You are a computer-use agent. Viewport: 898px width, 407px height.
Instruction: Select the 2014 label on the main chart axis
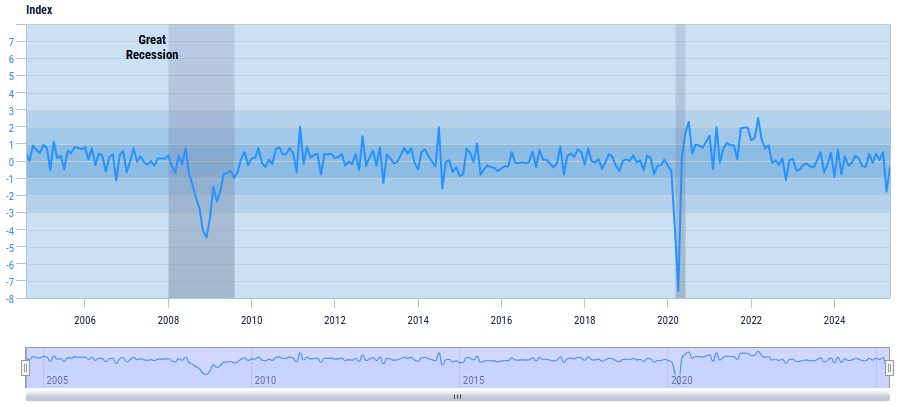point(418,319)
